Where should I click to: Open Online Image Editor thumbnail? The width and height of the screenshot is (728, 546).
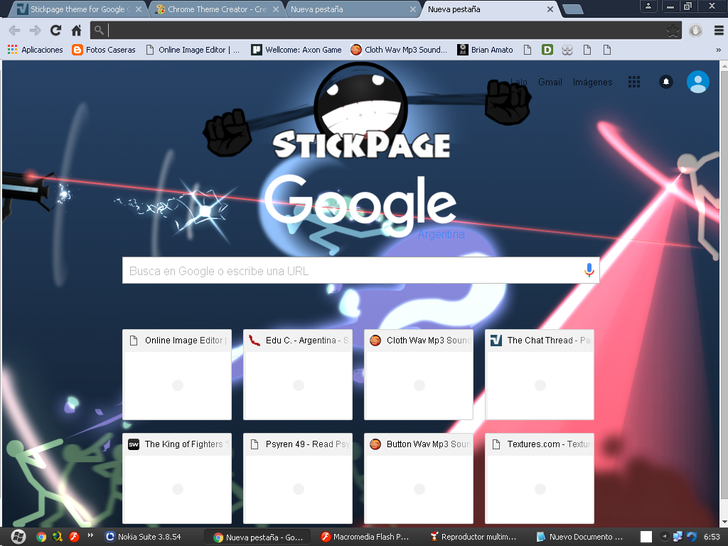(177, 375)
